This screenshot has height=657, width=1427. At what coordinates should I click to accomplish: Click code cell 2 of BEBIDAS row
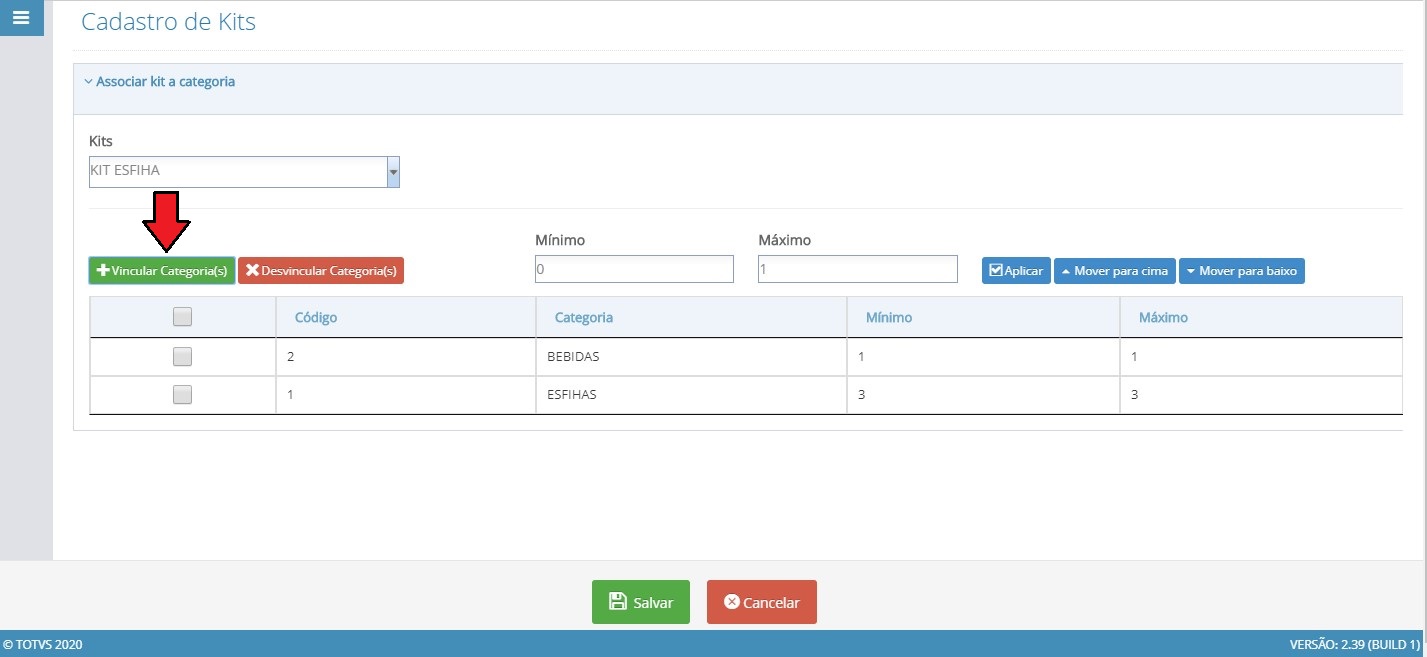(x=405, y=356)
